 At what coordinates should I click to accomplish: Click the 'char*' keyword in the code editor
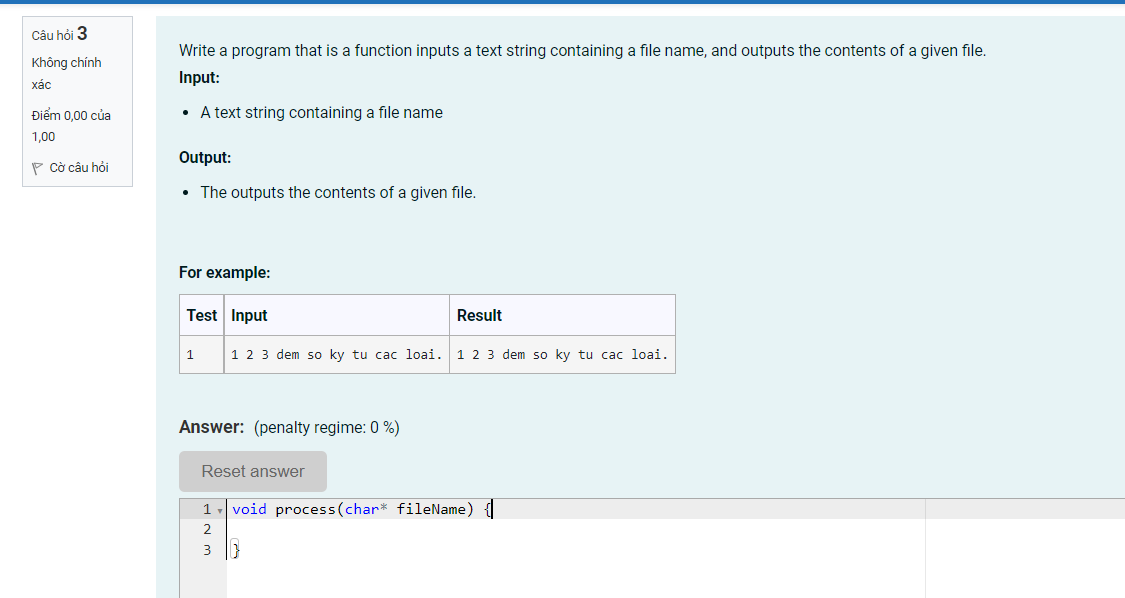tap(369, 509)
